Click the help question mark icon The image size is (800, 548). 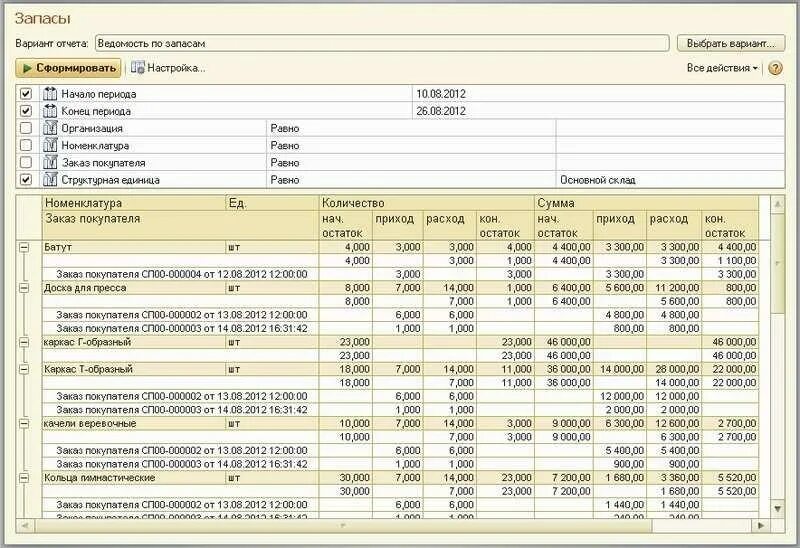pos(775,68)
